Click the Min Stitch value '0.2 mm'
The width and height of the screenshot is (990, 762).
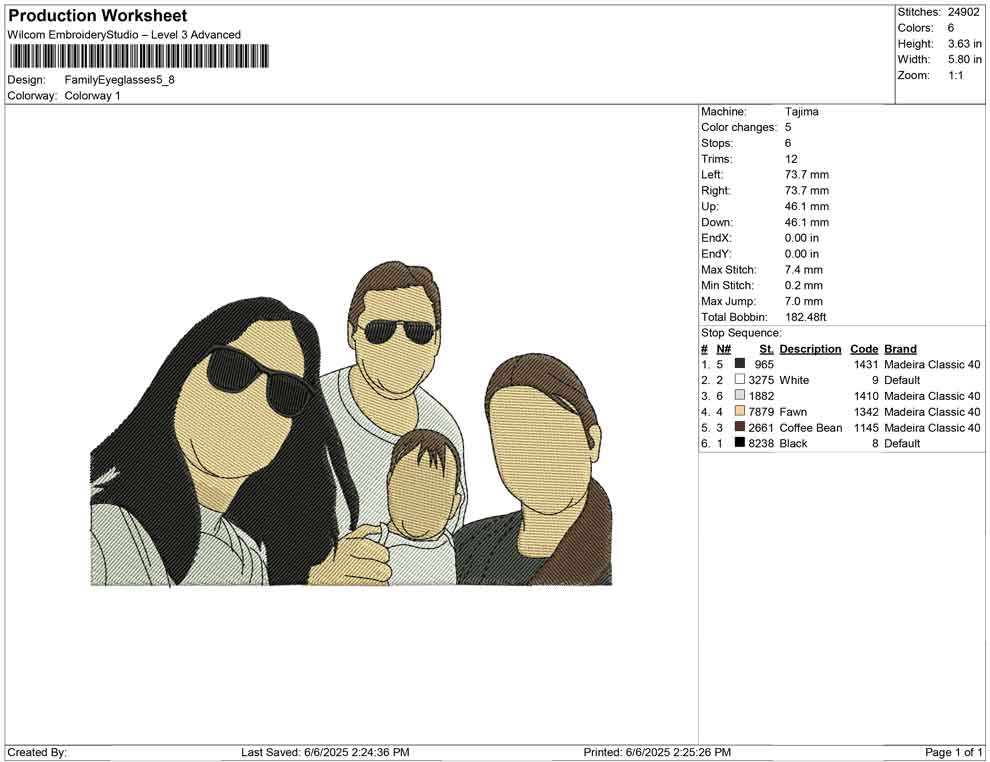coord(804,285)
